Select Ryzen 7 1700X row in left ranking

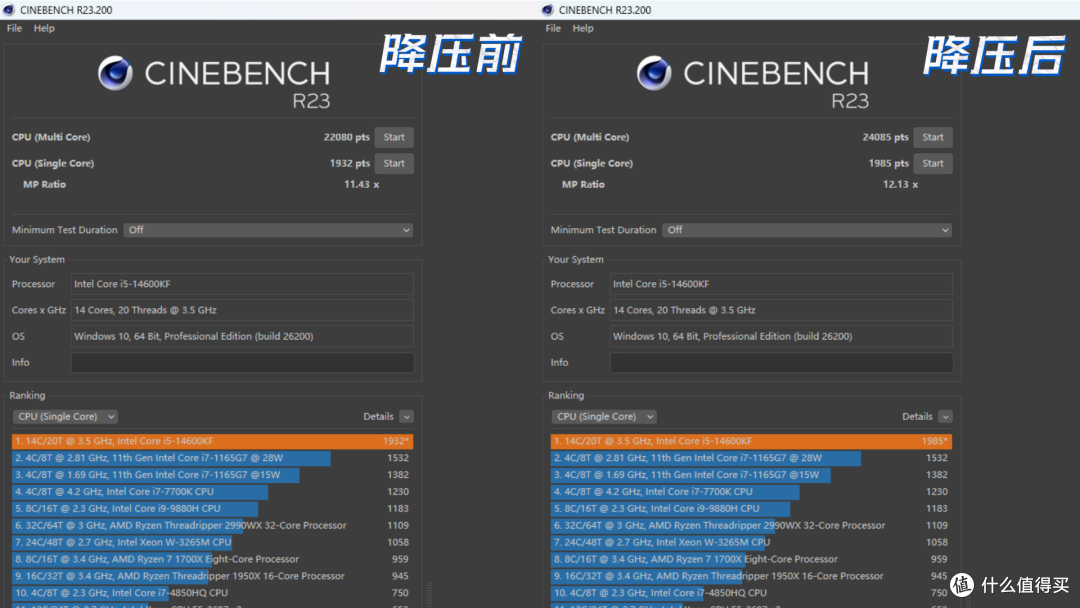pos(212,559)
